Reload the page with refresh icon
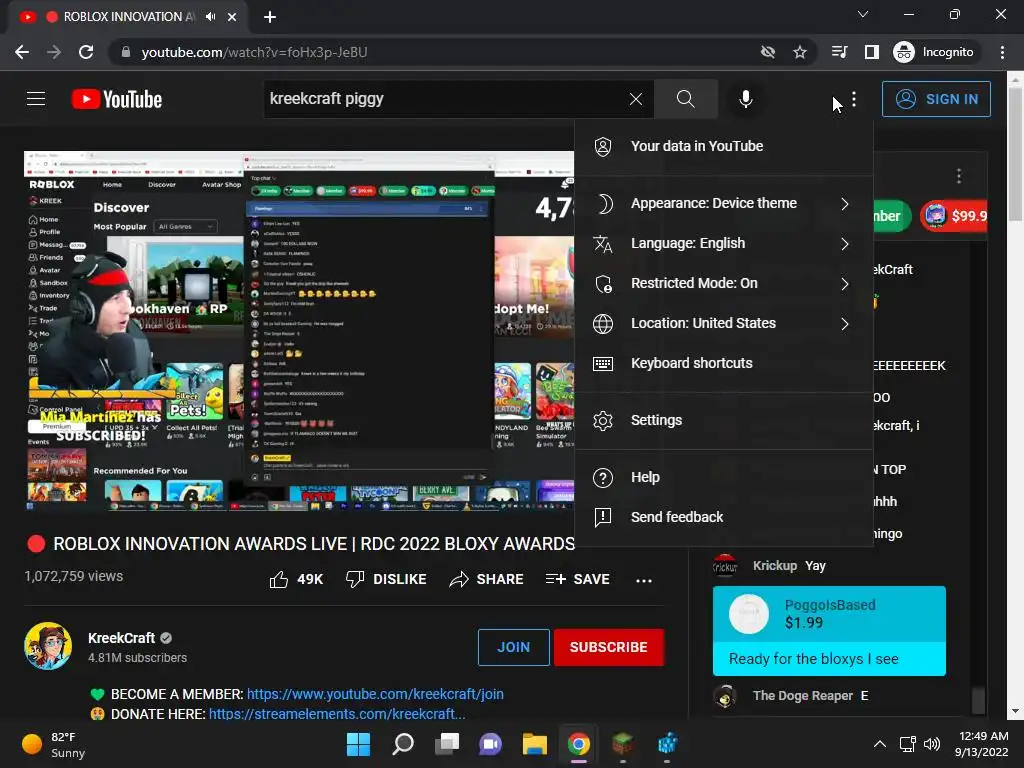Viewport: 1024px width, 768px height. (x=86, y=52)
